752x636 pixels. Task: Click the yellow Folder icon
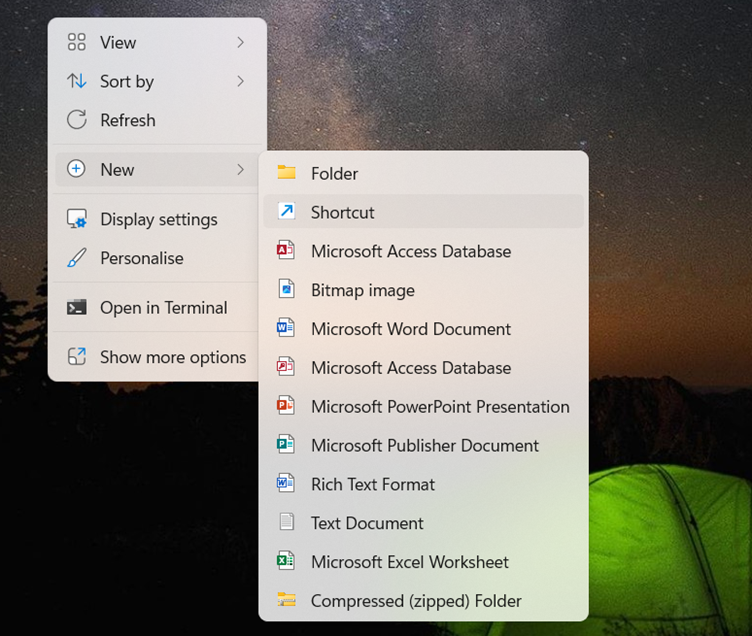click(x=286, y=172)
